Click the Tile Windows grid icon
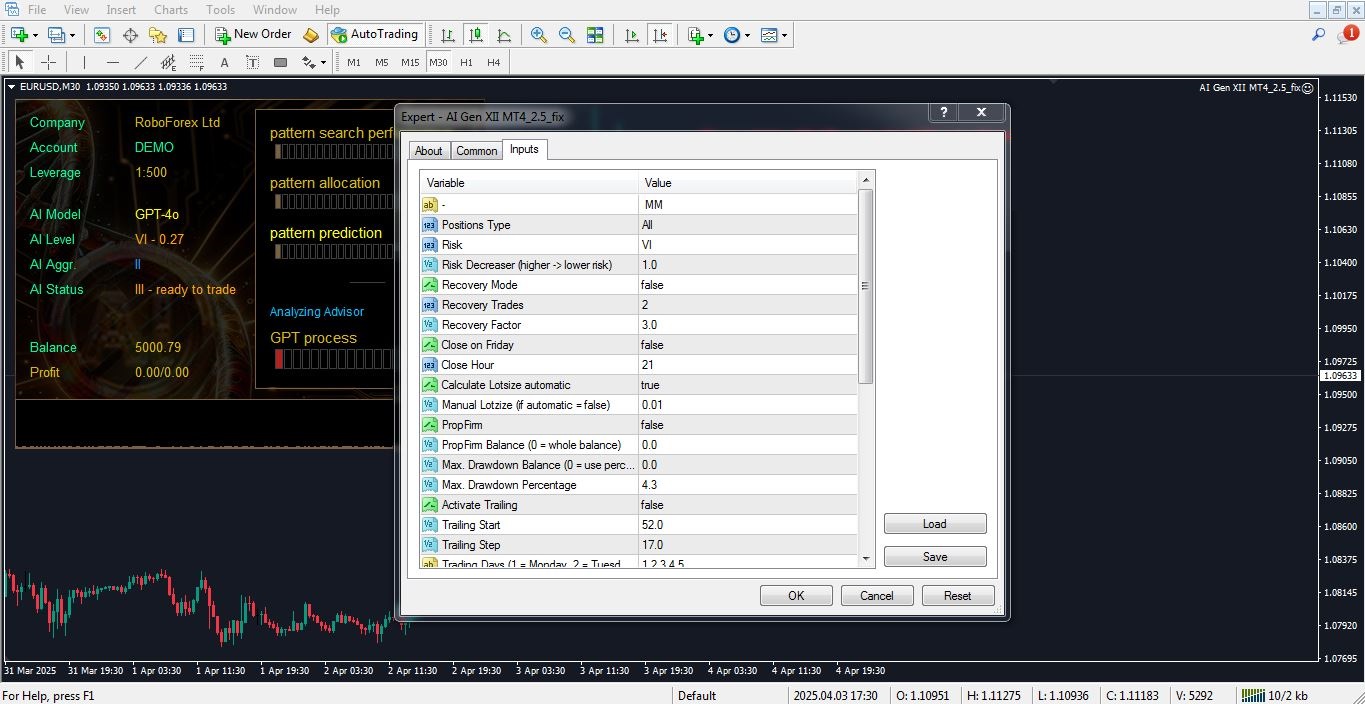 595,35
